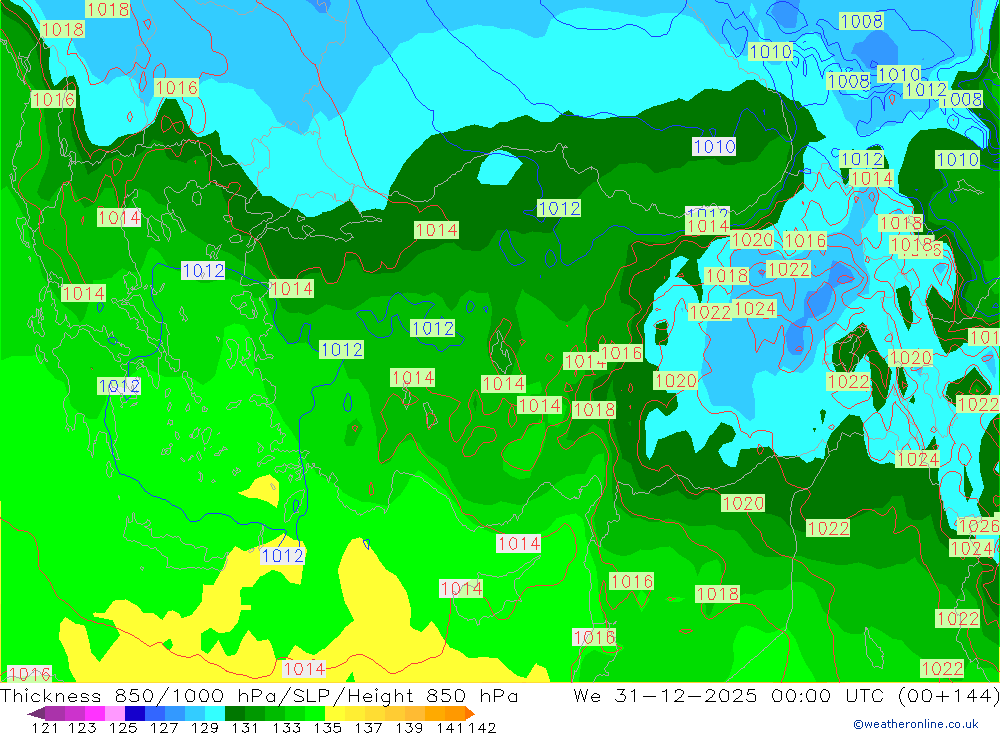Select the dark purple left arrow legend tip
The height and width of the screenshot is (733, 1000).
36,714
